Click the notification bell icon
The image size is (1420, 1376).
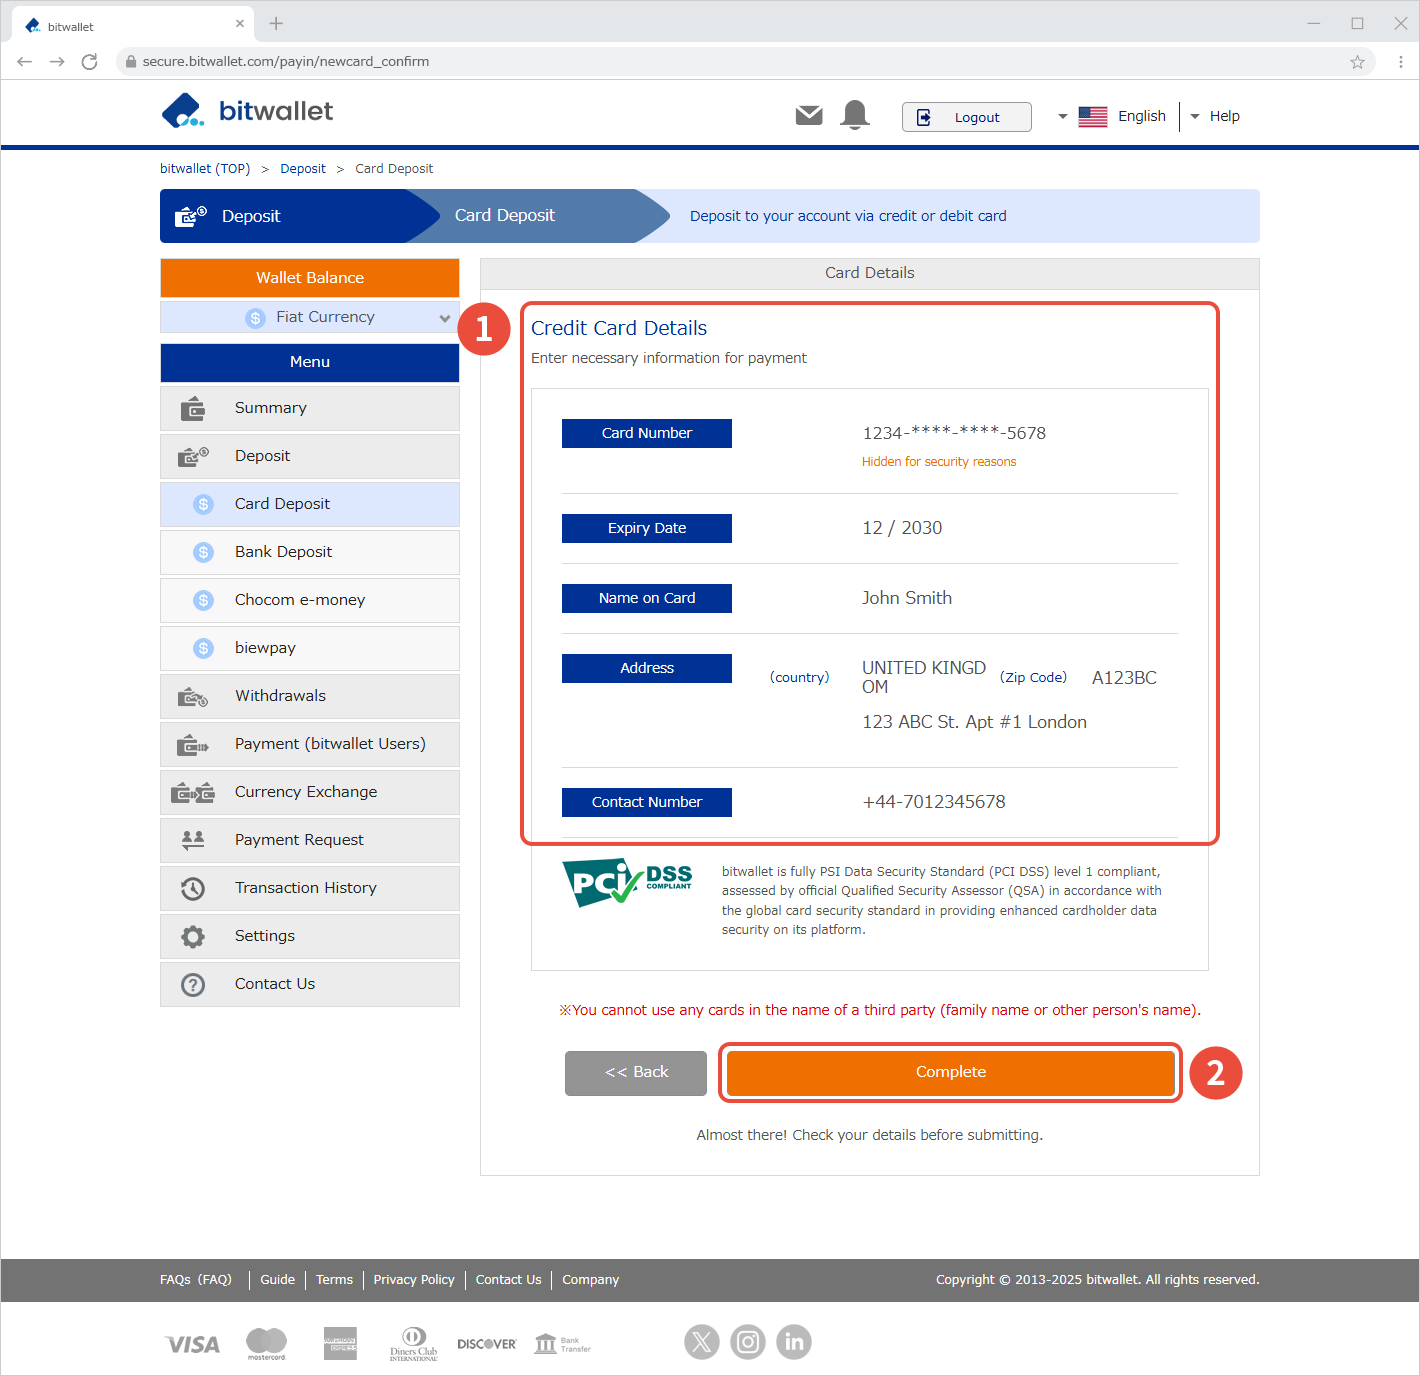coord(855,115)
